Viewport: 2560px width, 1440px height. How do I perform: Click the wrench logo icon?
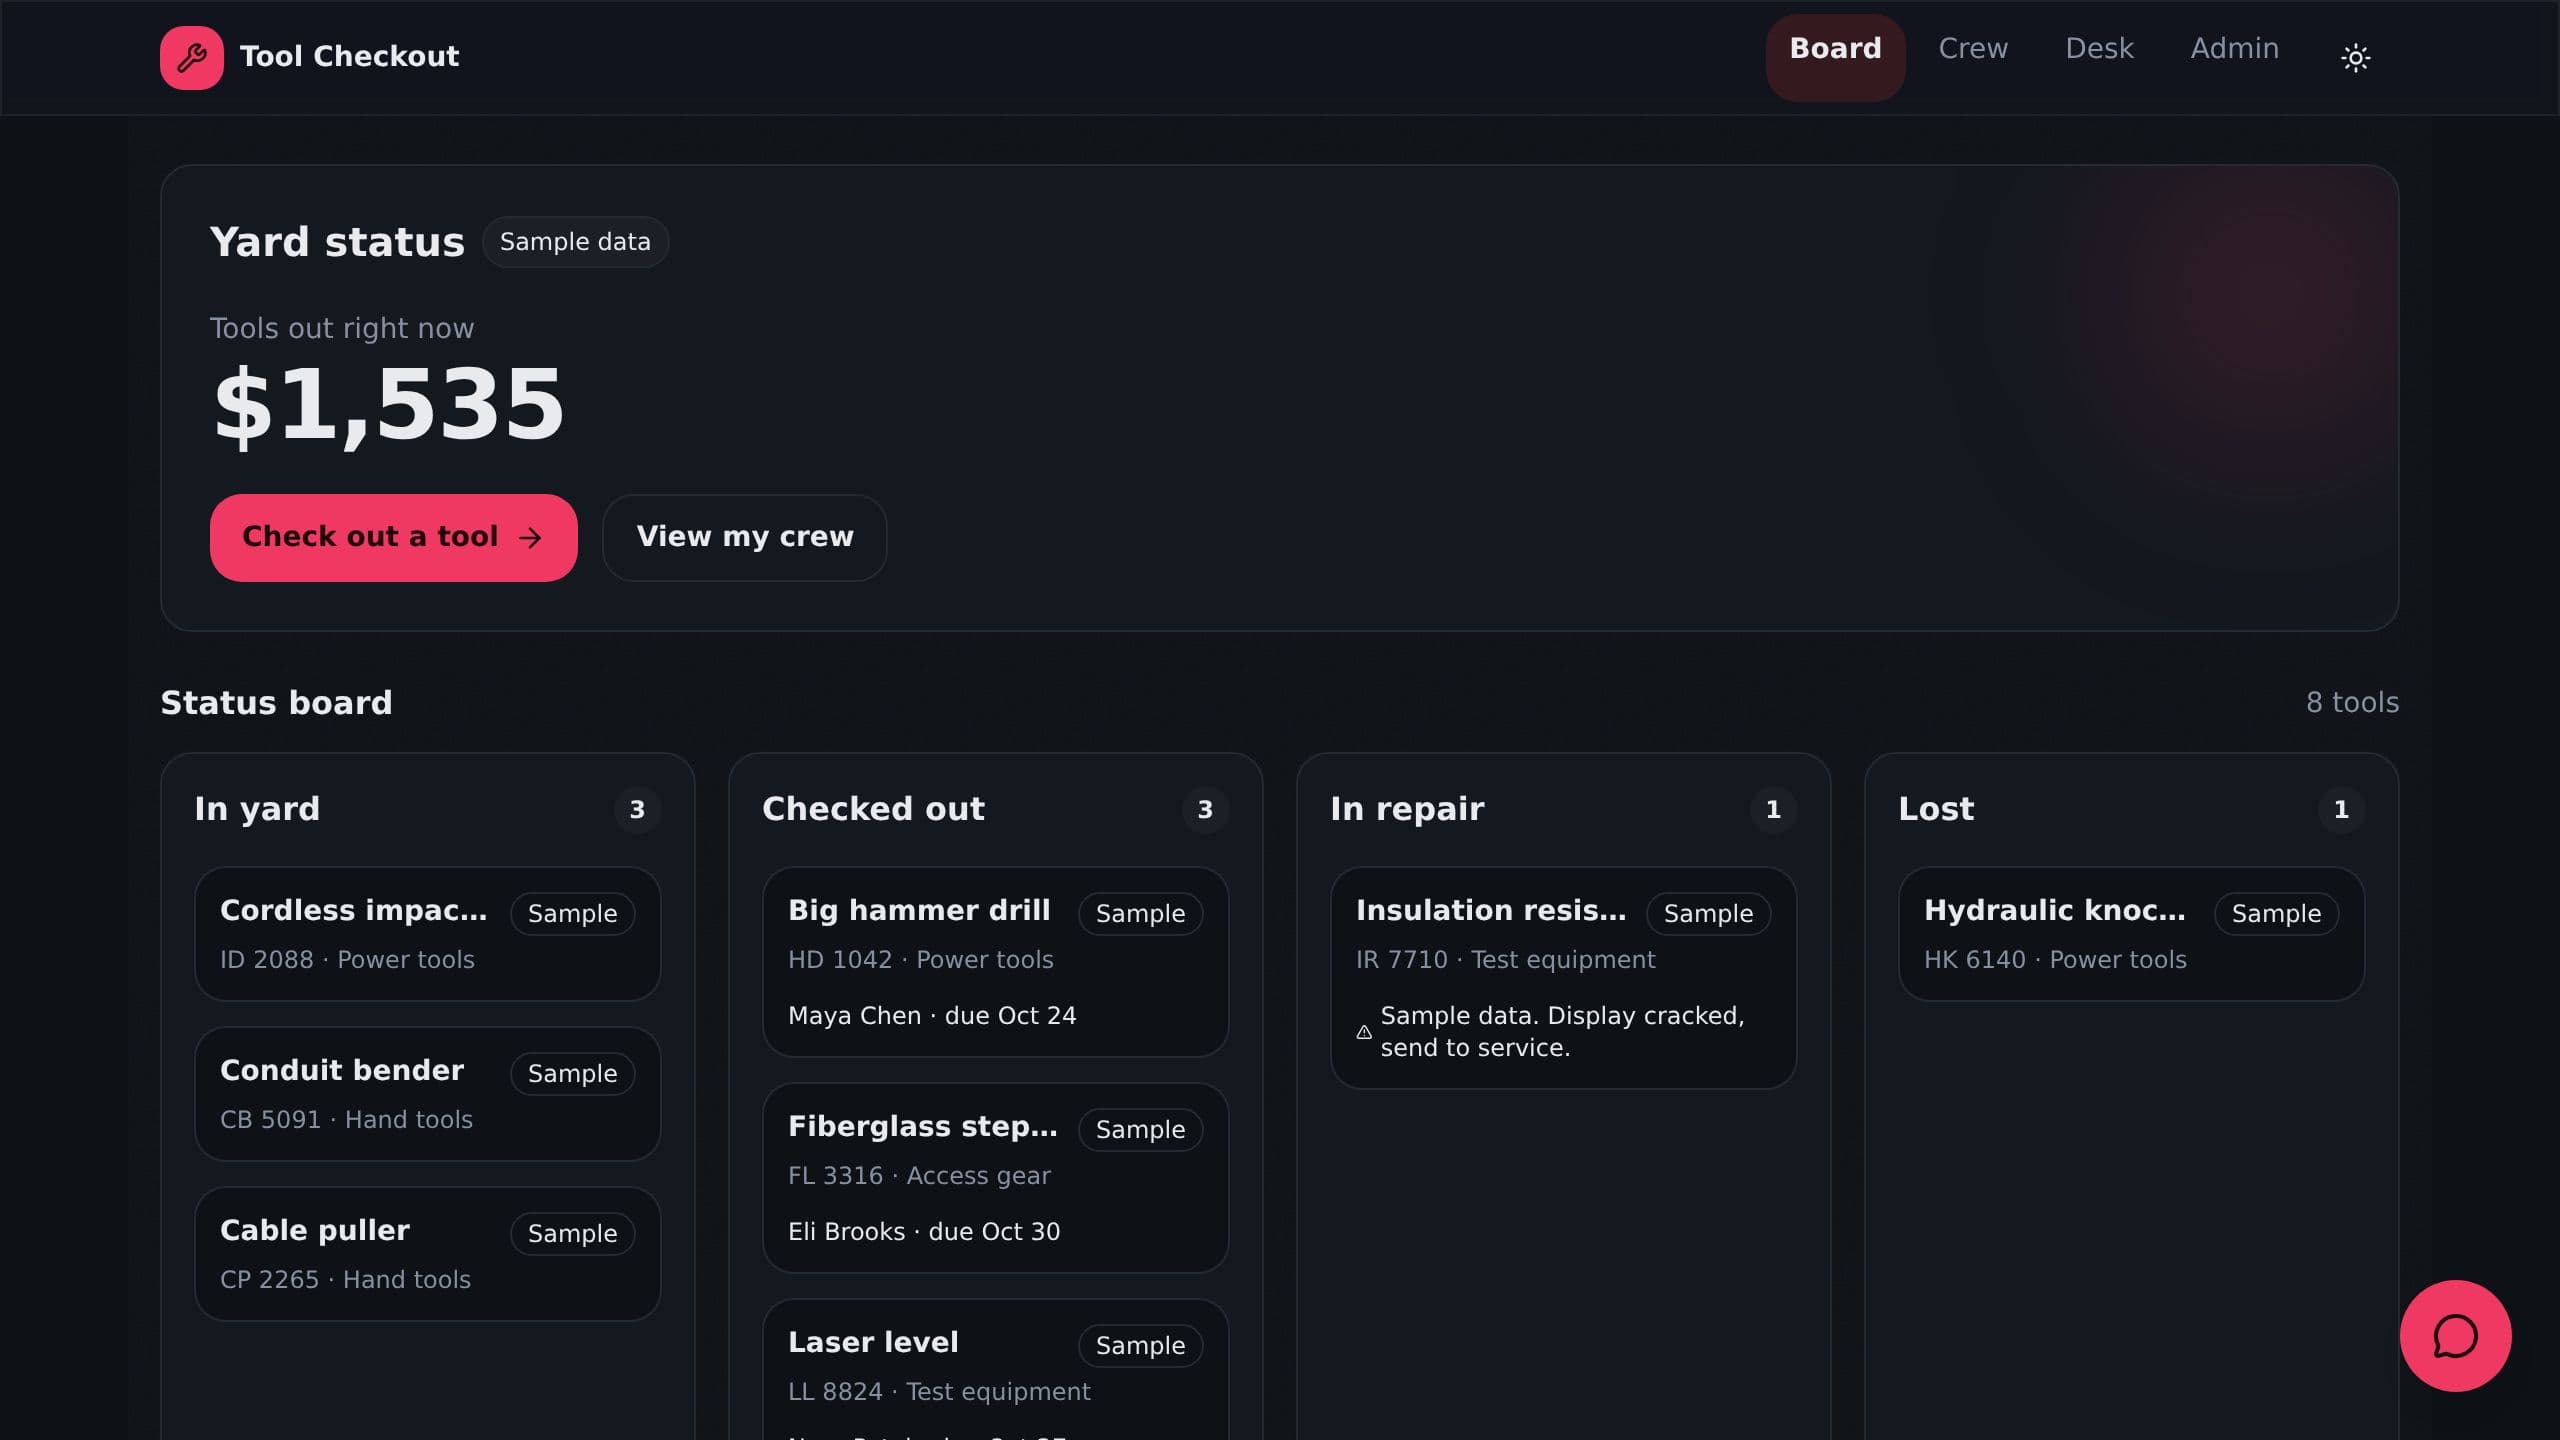coord(191,57)
